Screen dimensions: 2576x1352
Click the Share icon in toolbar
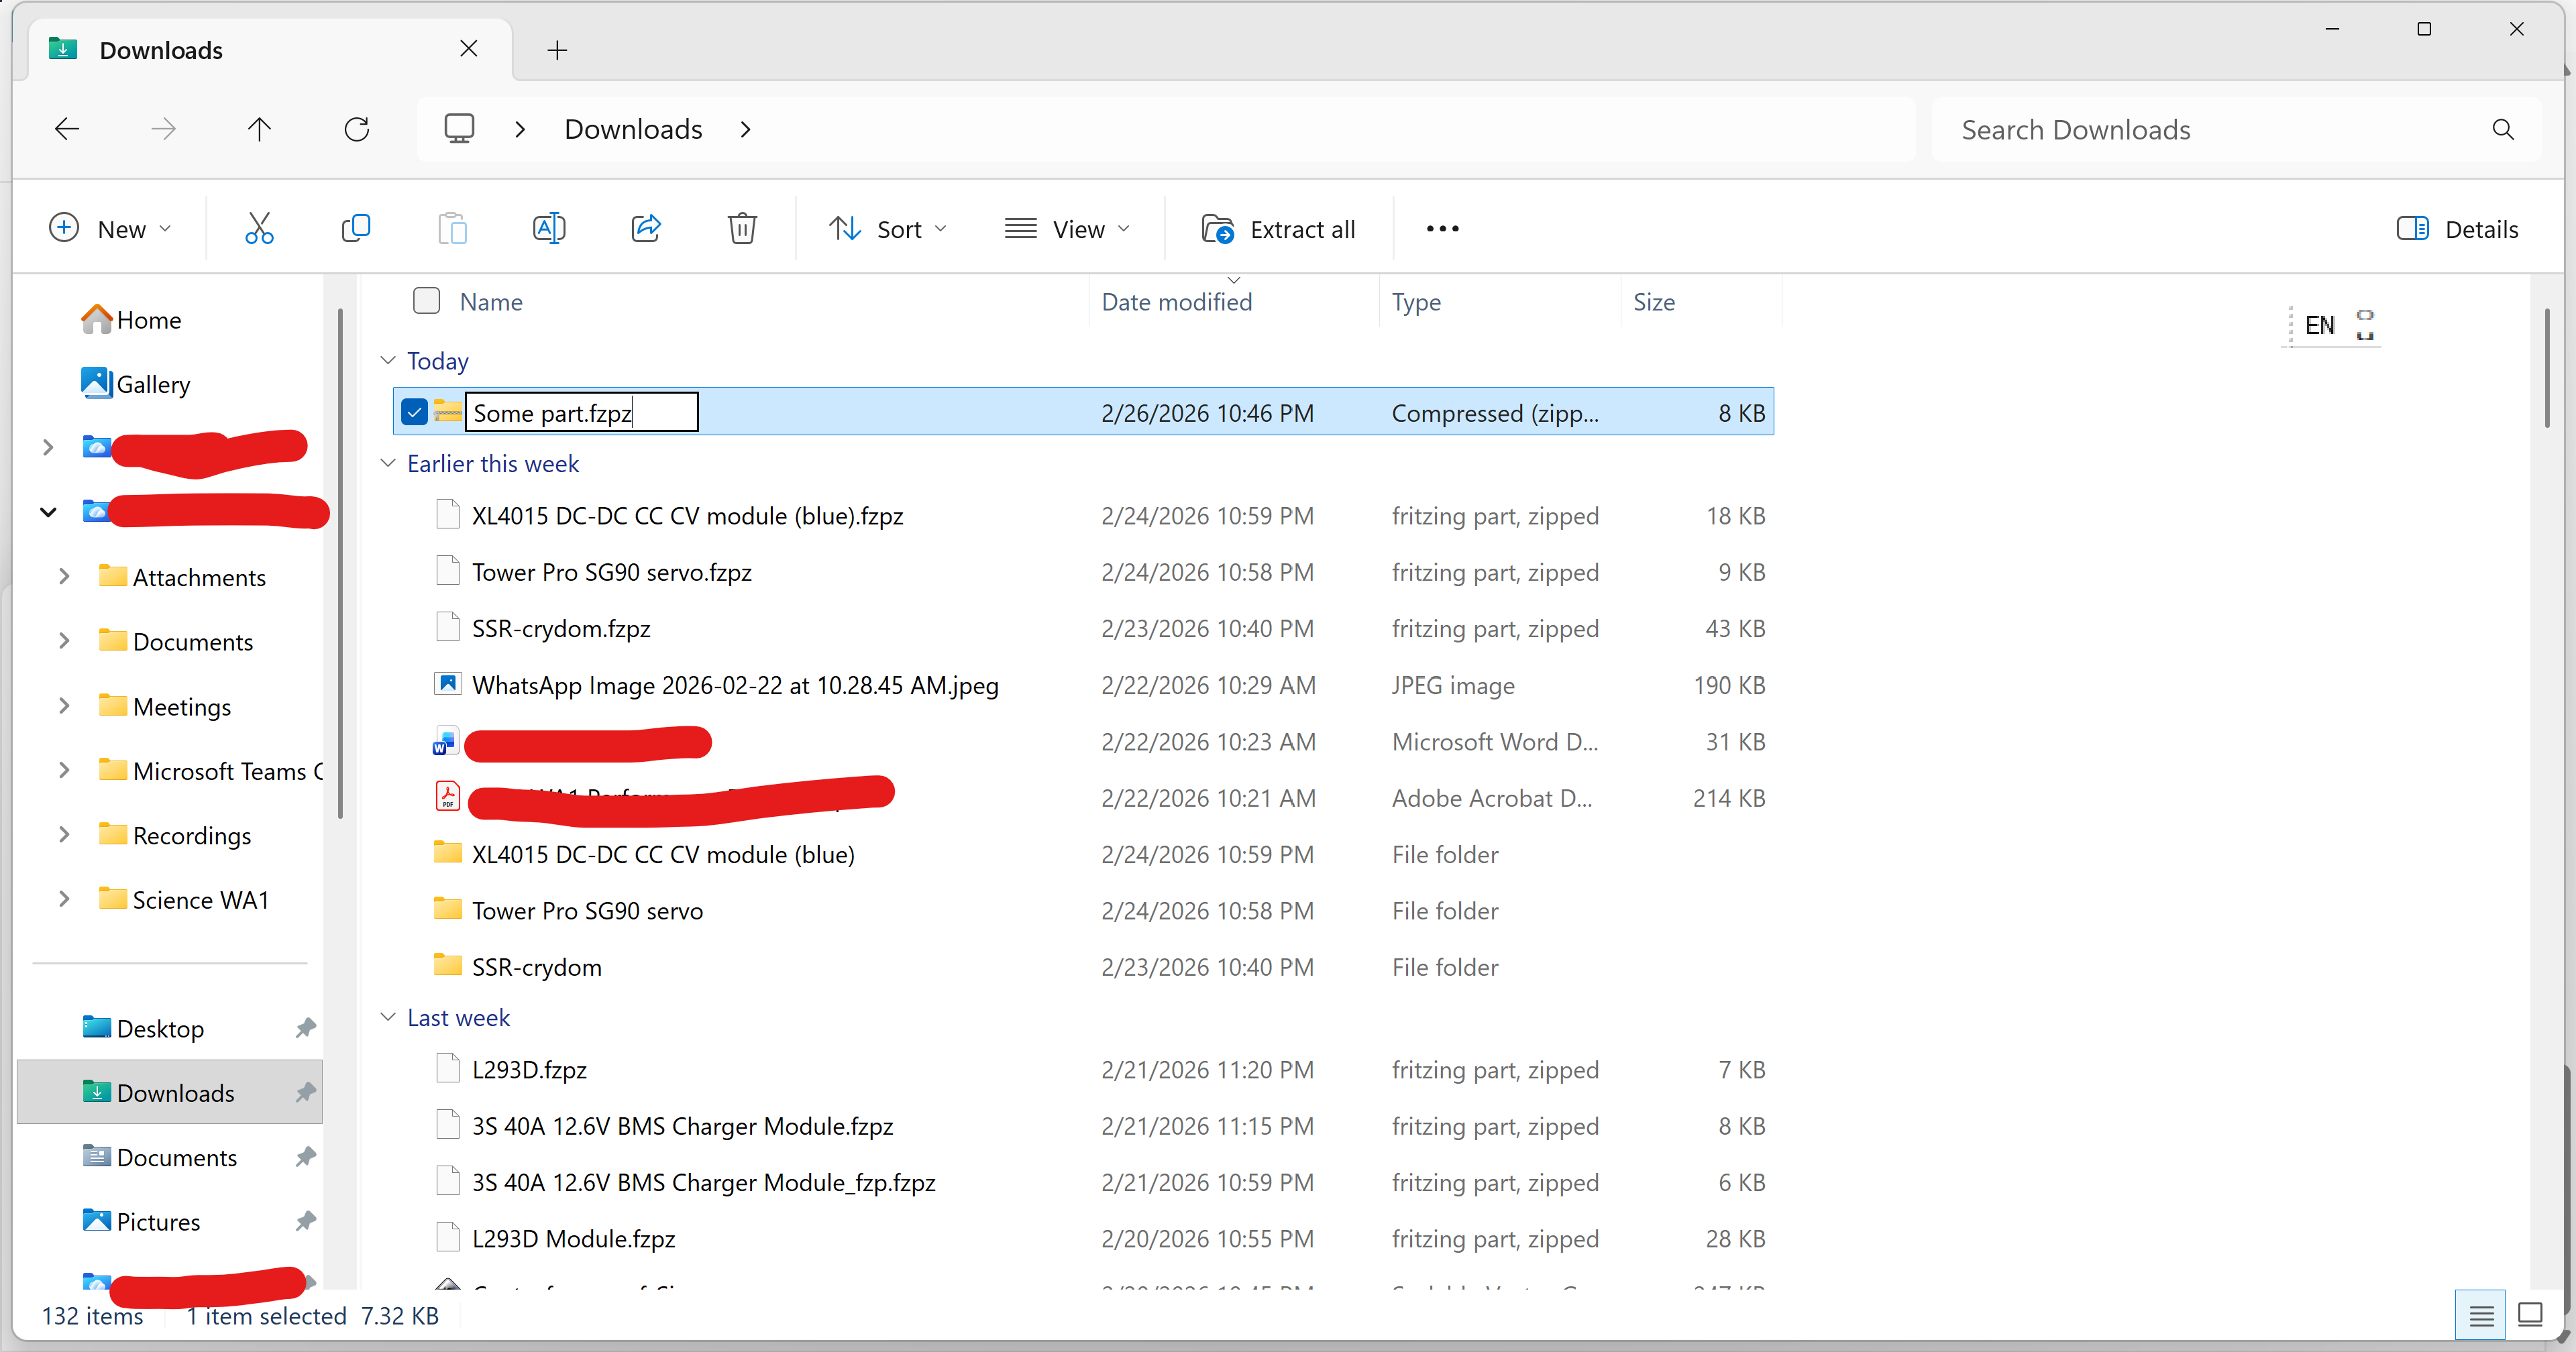(646, 229)
